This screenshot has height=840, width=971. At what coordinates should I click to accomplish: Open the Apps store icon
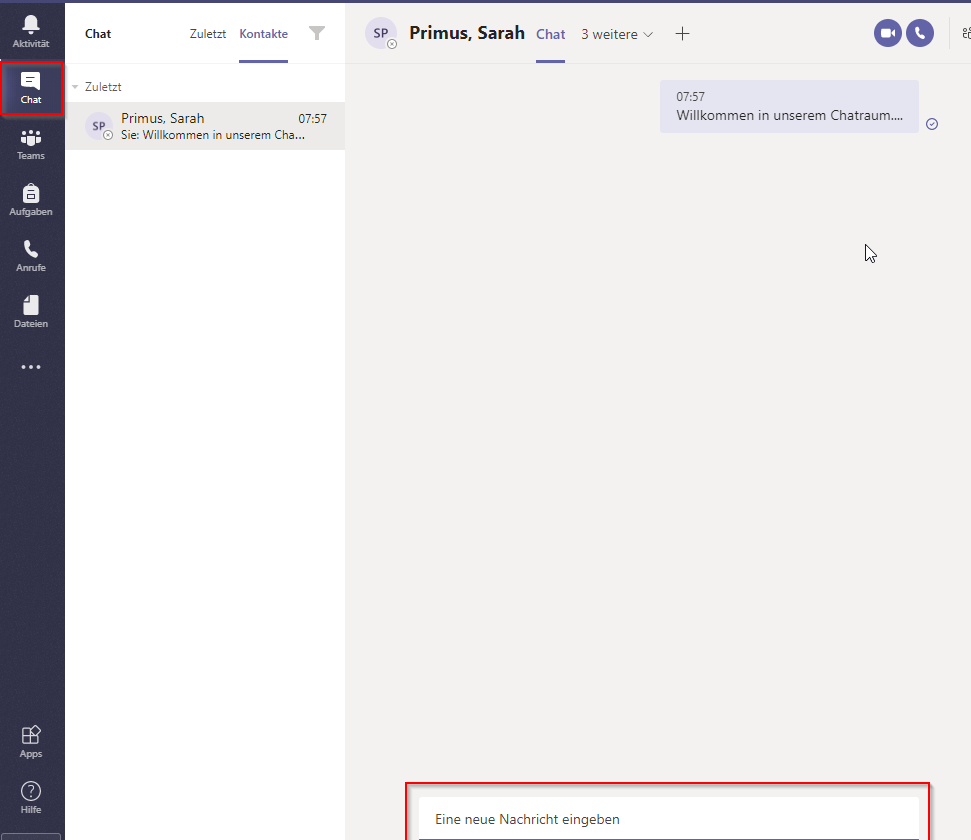point(31,742)
